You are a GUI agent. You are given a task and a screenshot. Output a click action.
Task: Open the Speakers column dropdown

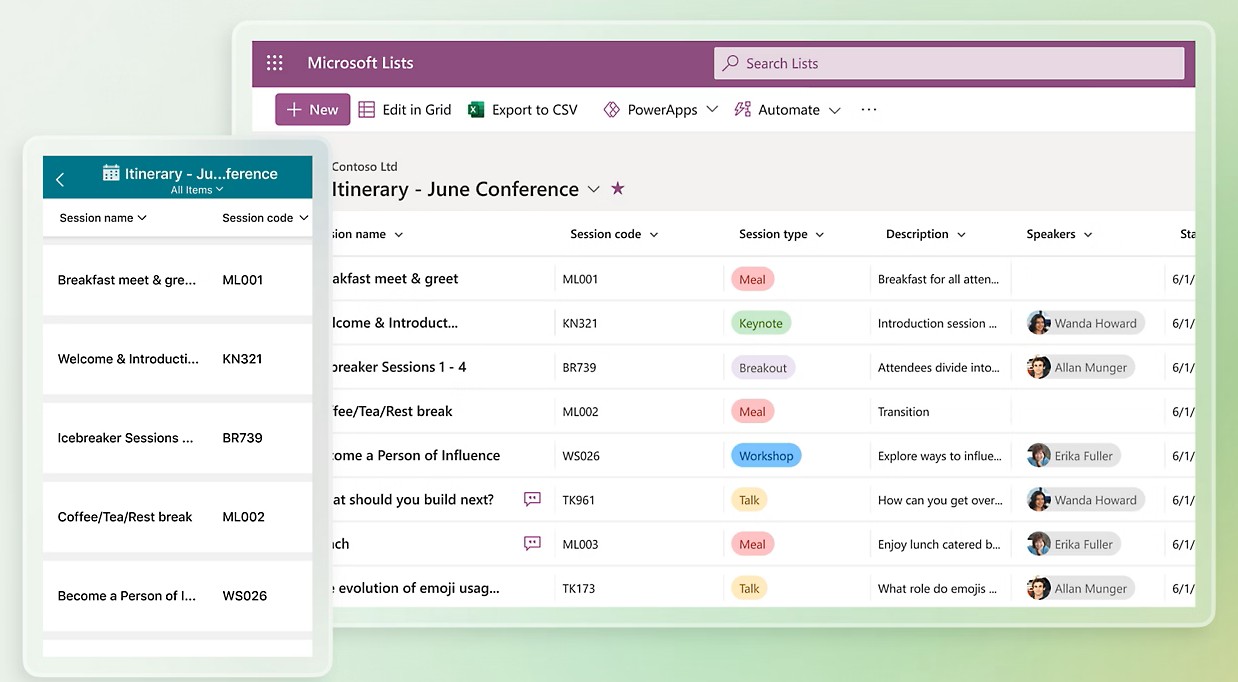1088,235
